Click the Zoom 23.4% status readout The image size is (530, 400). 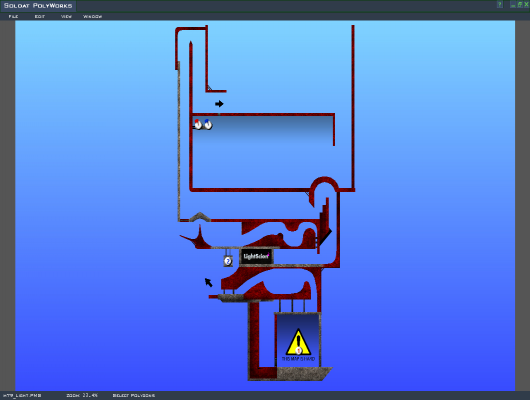tap(82, 395)
